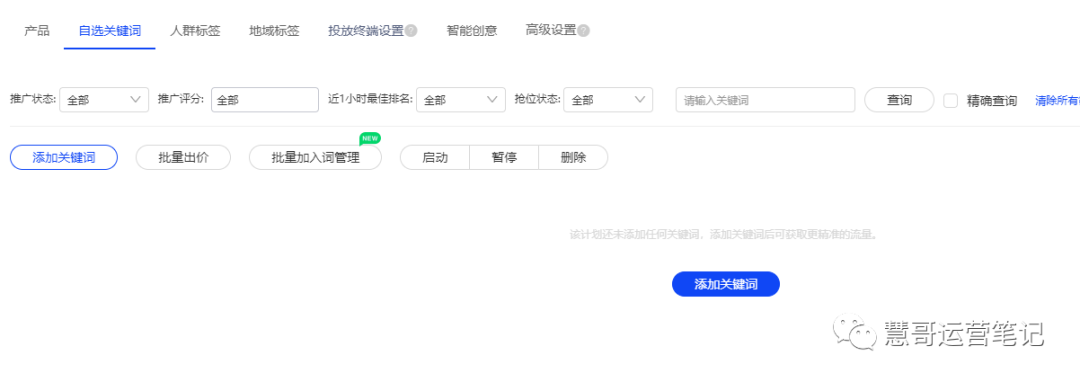Image resolution: width=1080 pixels, height=382 pixels.
Task: Enable the 精确查询 checkbox
Action: 951,100
